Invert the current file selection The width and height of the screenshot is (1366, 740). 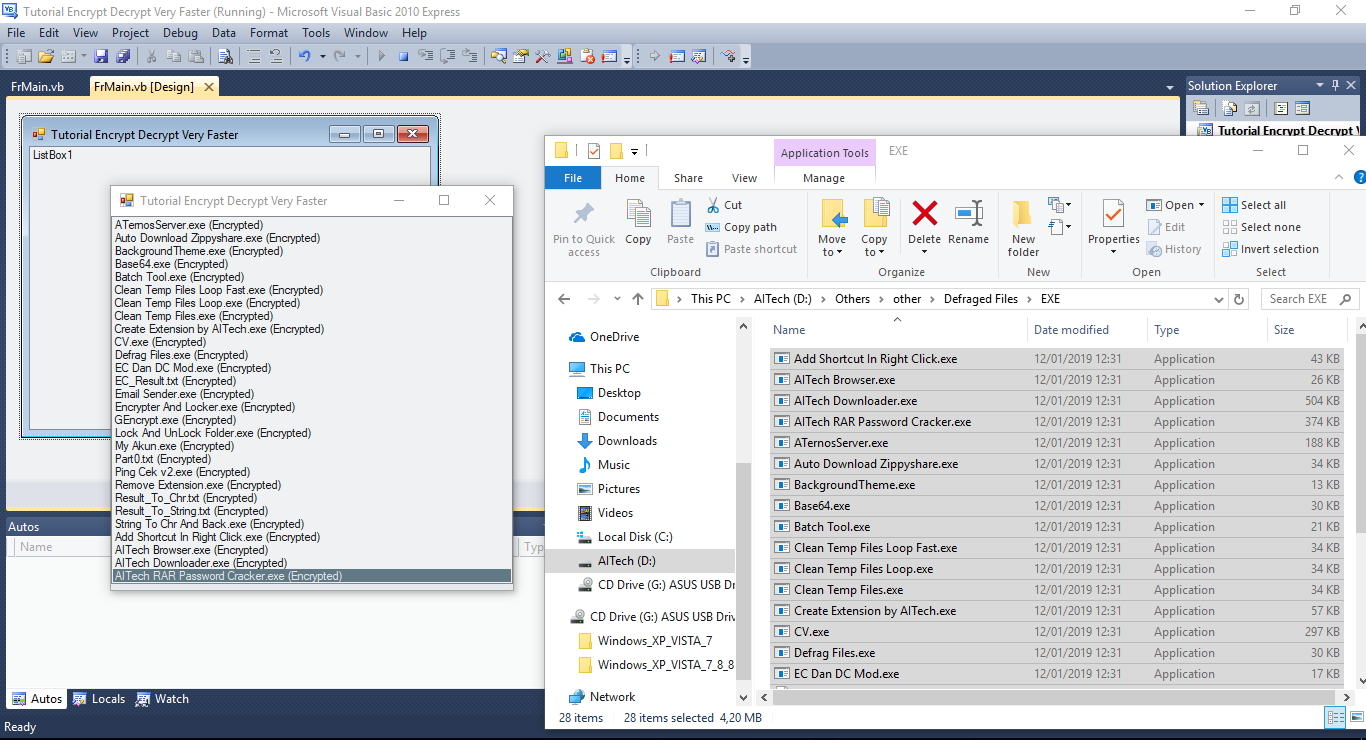click(x=1271, y=248)
